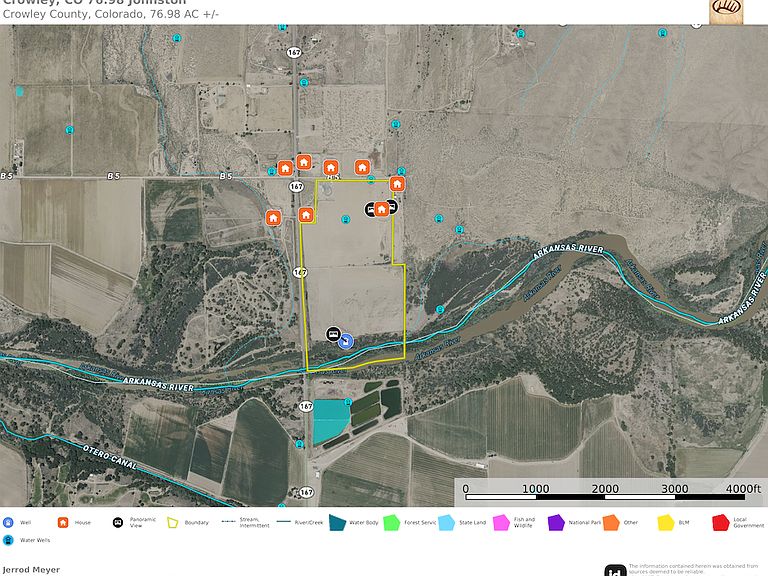Click the bear paw logo in the header
Screen dimensions: 768x576
(x=726, y=11)
